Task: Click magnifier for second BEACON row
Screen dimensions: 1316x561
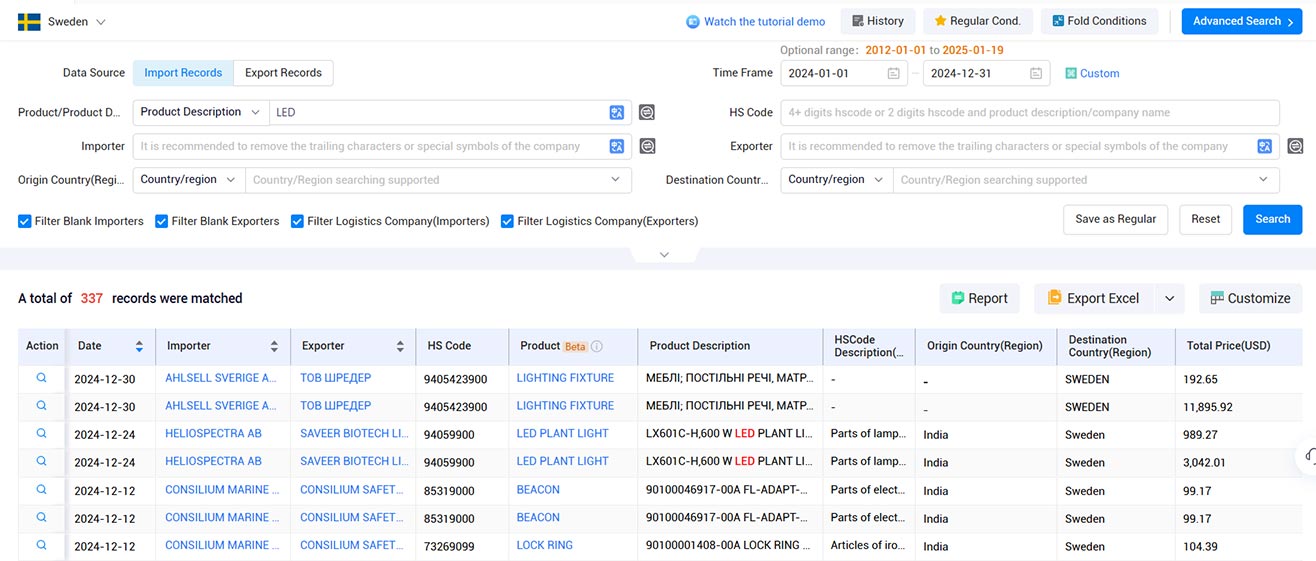Action: tap(42, 518)
